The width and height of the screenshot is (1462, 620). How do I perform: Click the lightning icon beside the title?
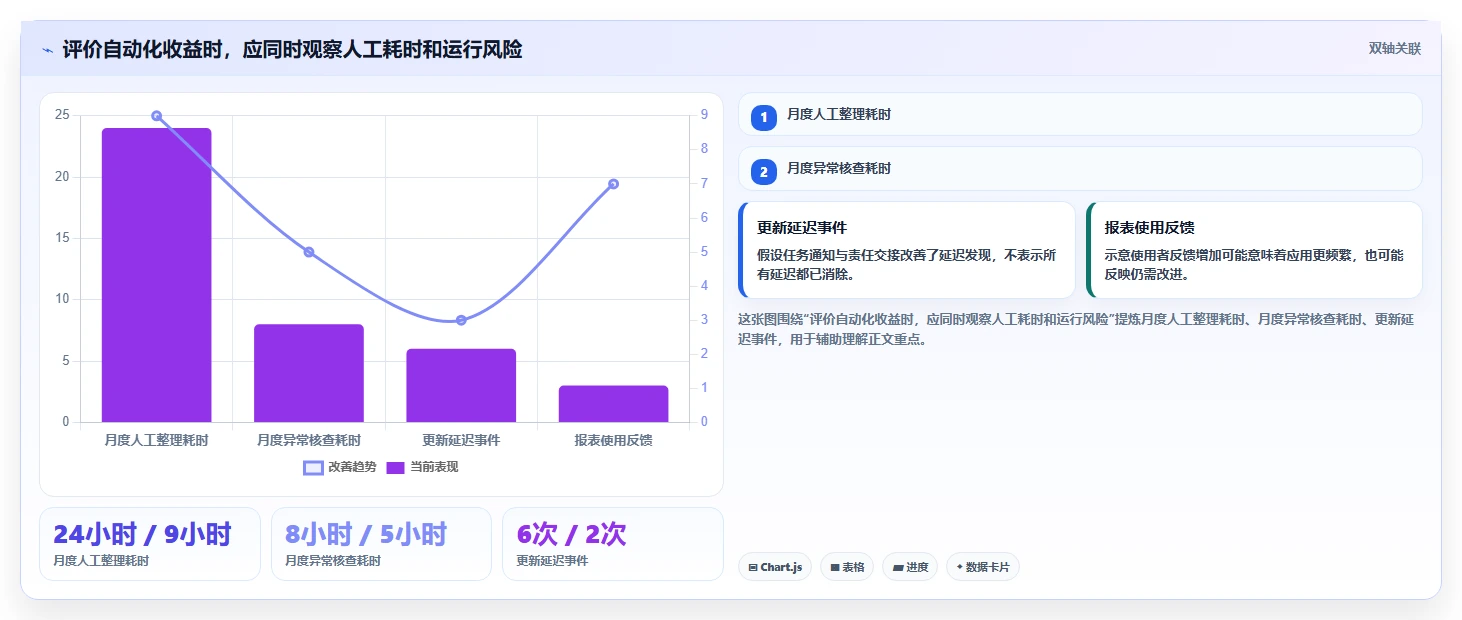pos(48,50)
